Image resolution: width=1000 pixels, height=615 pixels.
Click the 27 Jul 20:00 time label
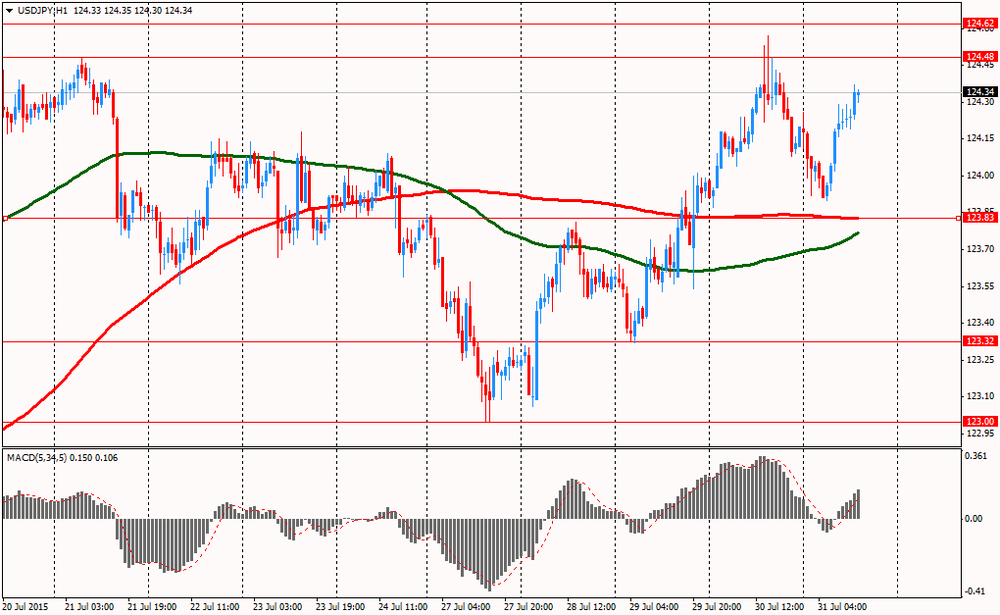click(528, 607)
